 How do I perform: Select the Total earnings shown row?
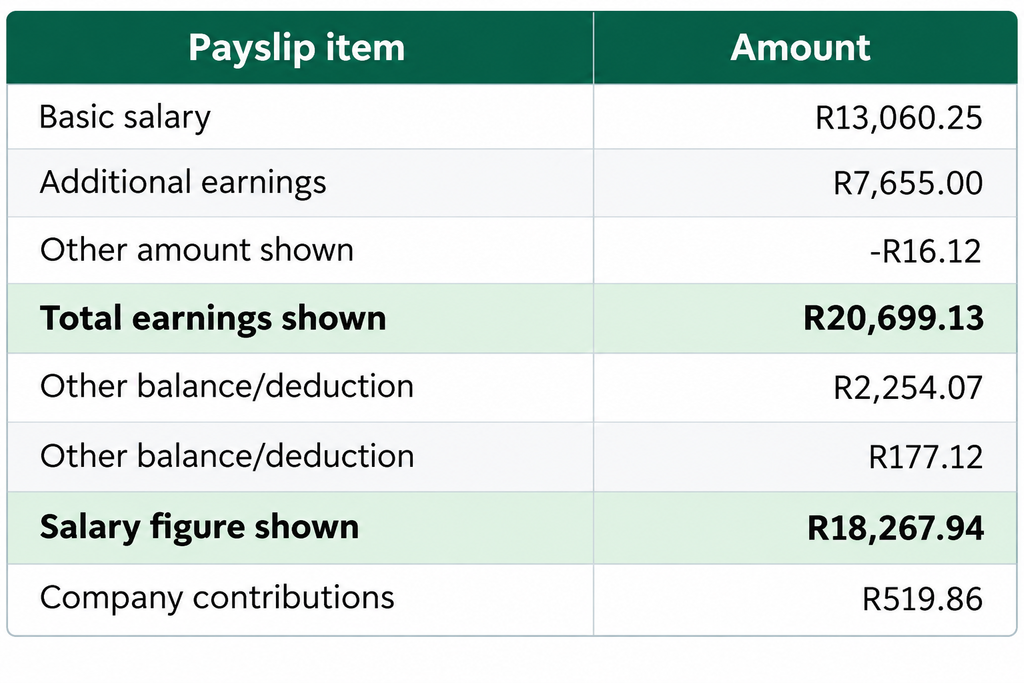click(x=512, y=319)
